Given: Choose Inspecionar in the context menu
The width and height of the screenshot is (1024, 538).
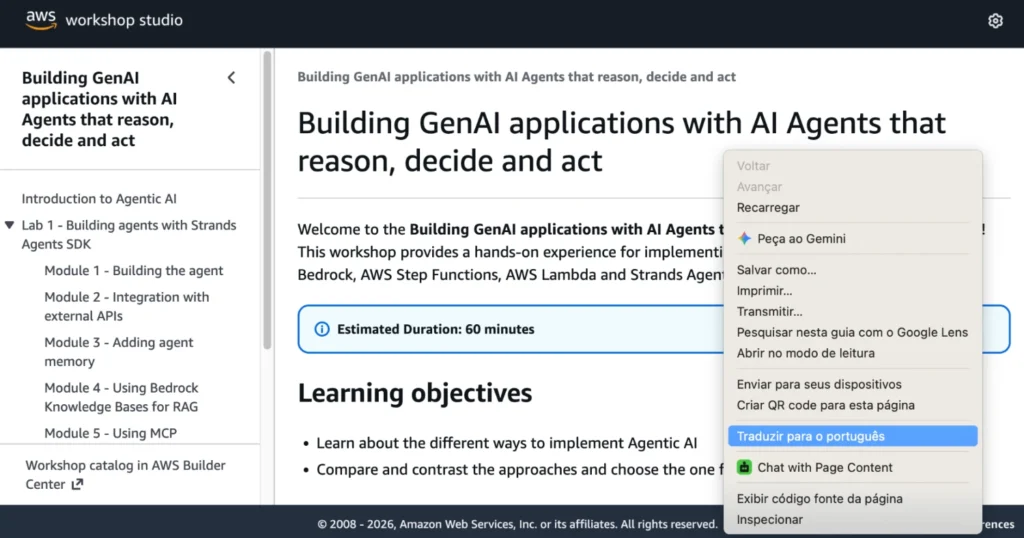Looking at the screenshot, I should point(852,520).
